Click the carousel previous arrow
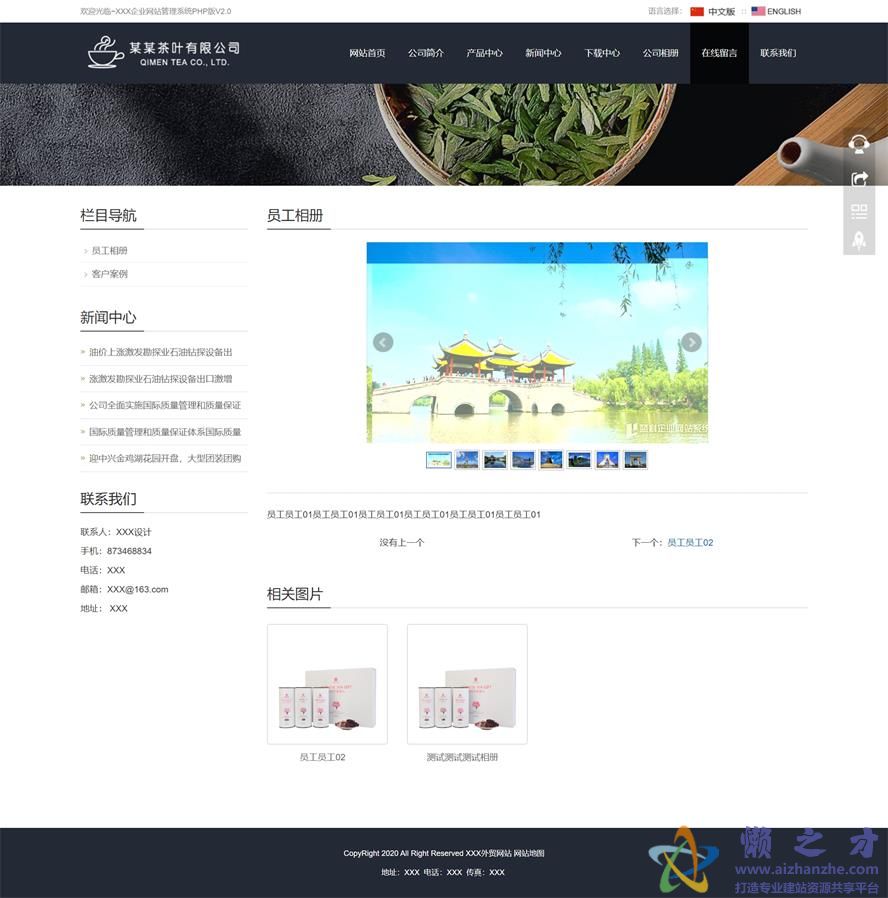888x898 pixels. point(383,342)
